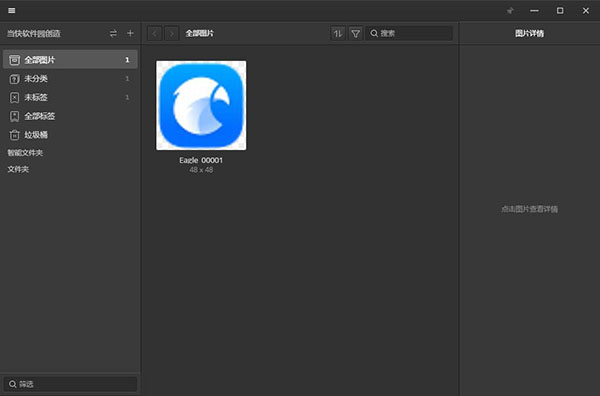This screenshot has height=396, width=600.
Task: Toggle the pin window on top icon
Action: pos(510,11)
